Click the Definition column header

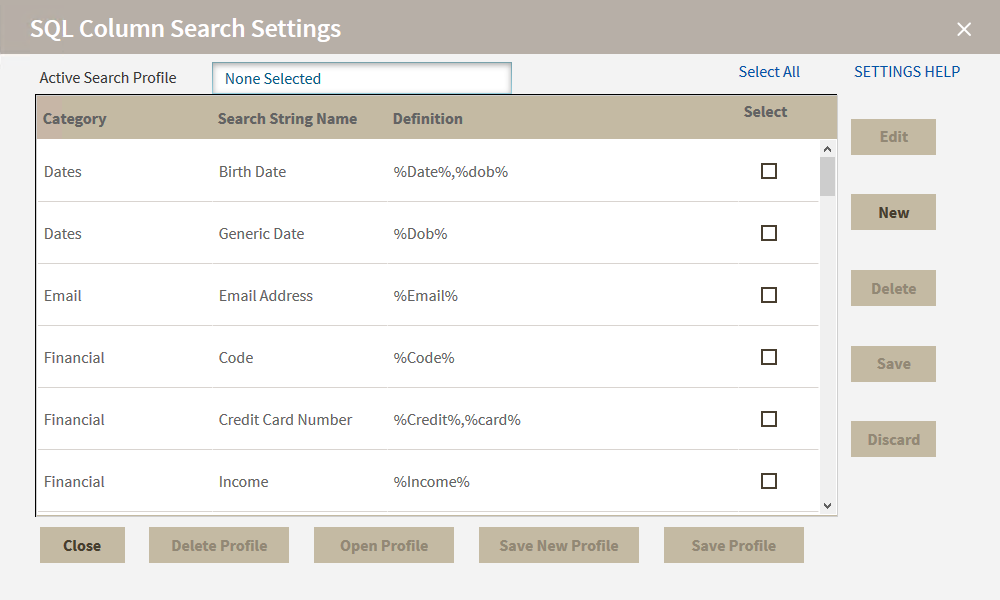(428, 119)
